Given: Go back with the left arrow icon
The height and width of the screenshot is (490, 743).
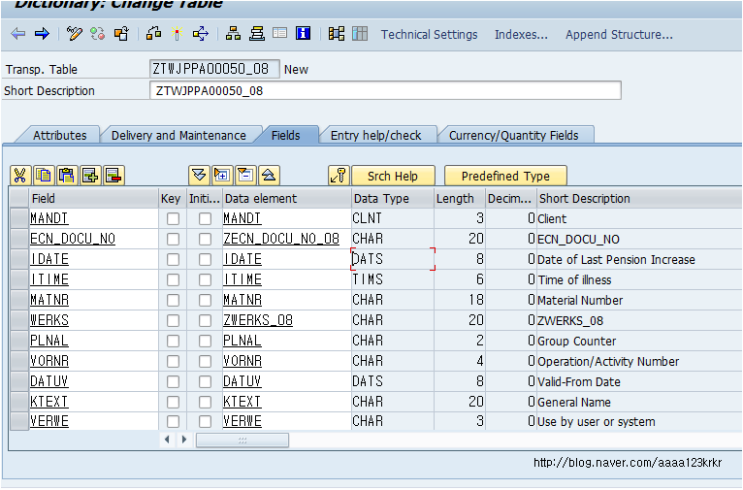Looking at the screenshot, I should click(x=18, y=34).
